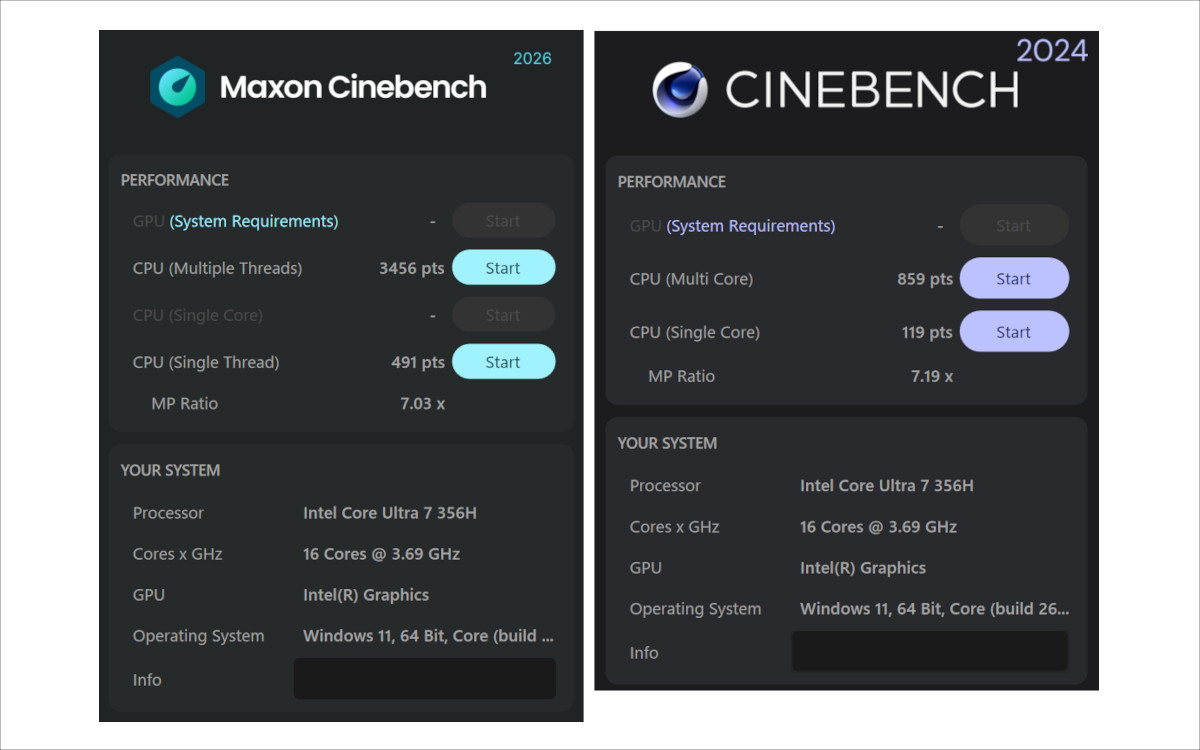Screen dimensions: 1200x750
Task: Click the MP Ratio 7.19 x value
Action: click(932, 376)
